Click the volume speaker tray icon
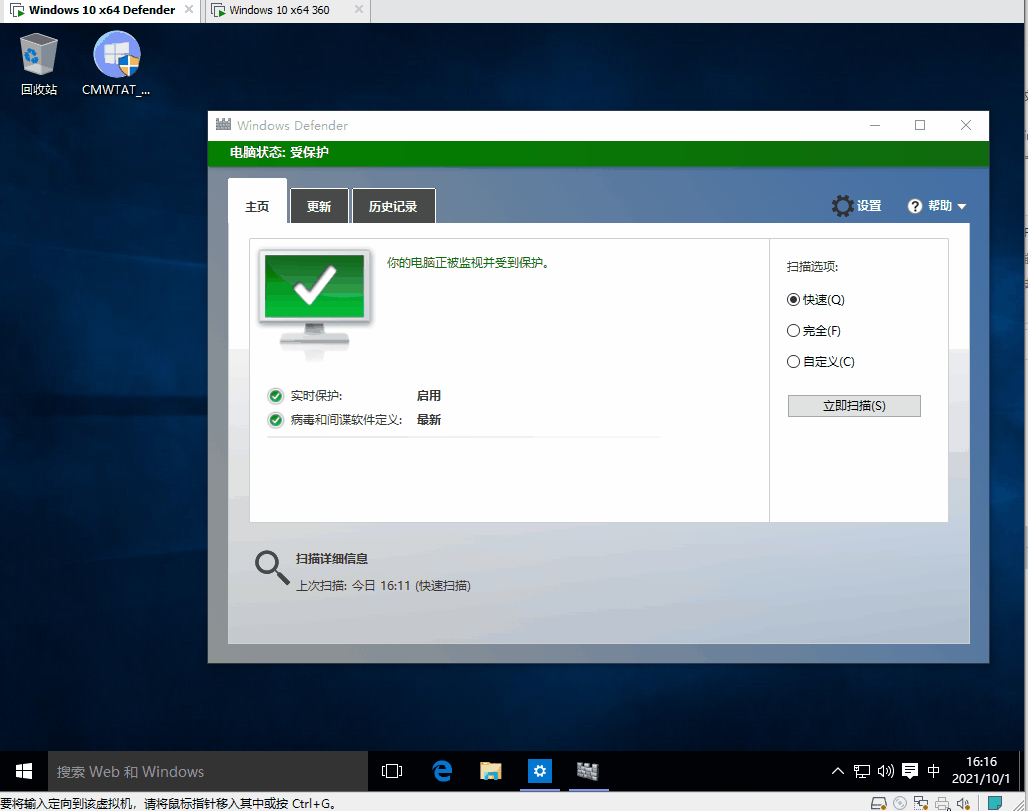Viewport: 1028px width, 811px height. tap(886, 771)
